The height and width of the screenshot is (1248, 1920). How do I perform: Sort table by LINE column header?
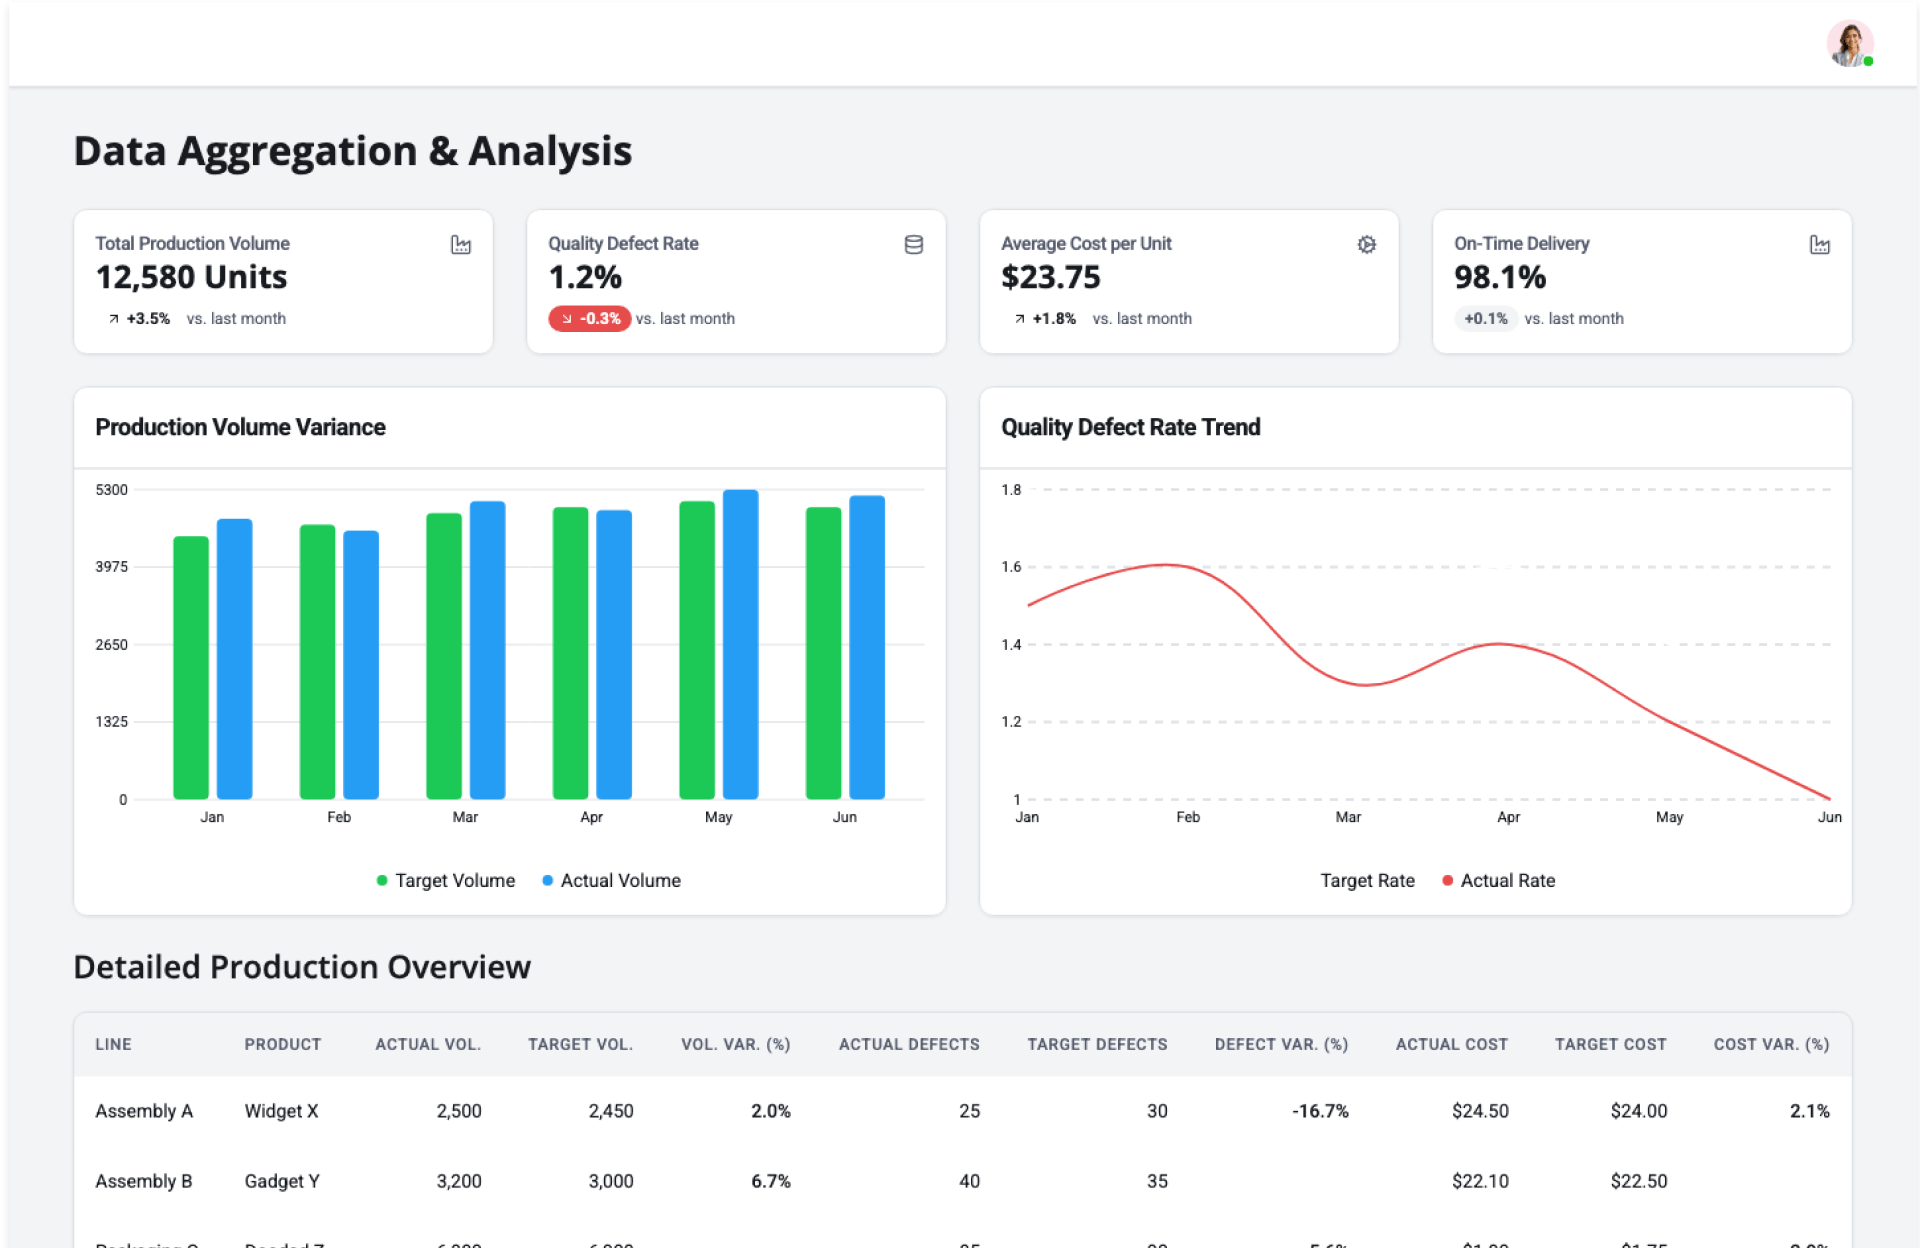coord(113,1044)
